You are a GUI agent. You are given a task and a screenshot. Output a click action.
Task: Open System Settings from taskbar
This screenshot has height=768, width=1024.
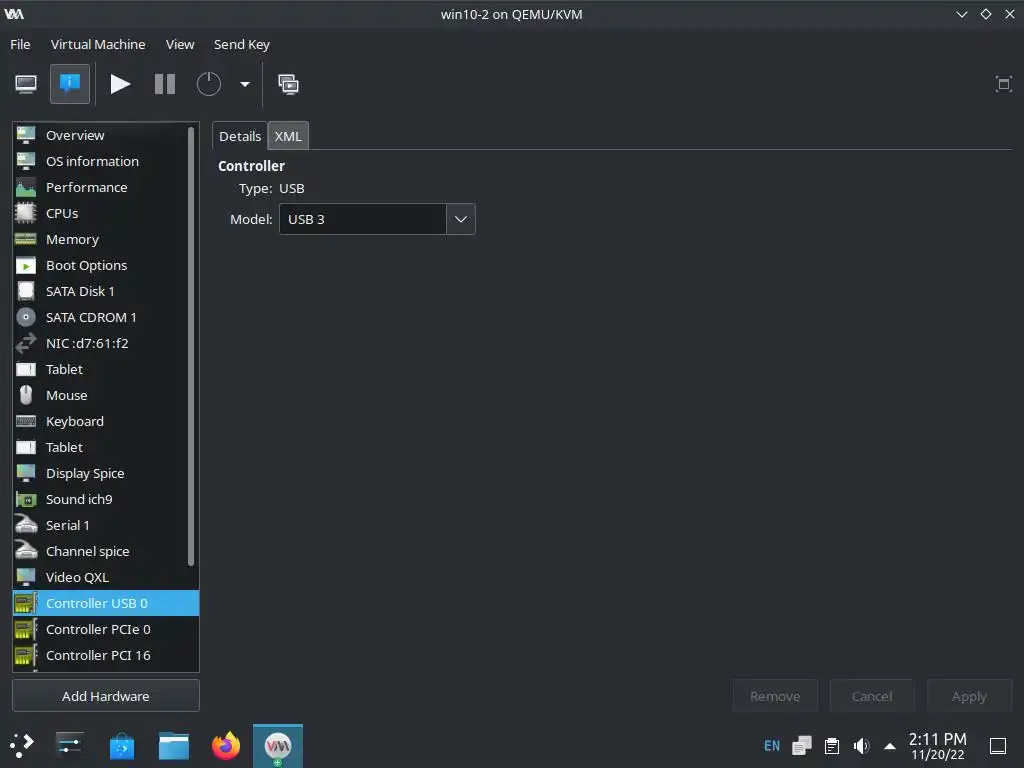pyautogui.click(x=69, y=746)
